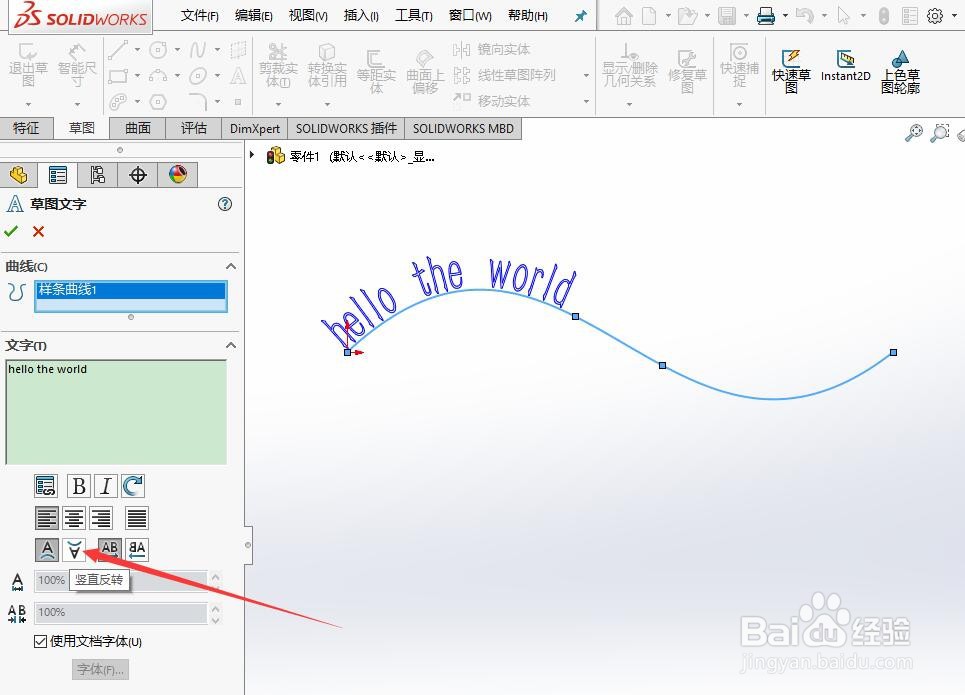Switch to the 特征 ribbon tab
Viewport: 965px width, 695px height.
pyautogui.click(x=26, y=128)
